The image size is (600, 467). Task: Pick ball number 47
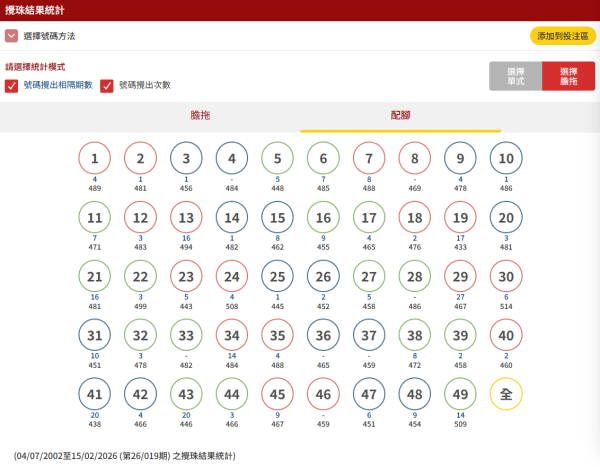369,394
